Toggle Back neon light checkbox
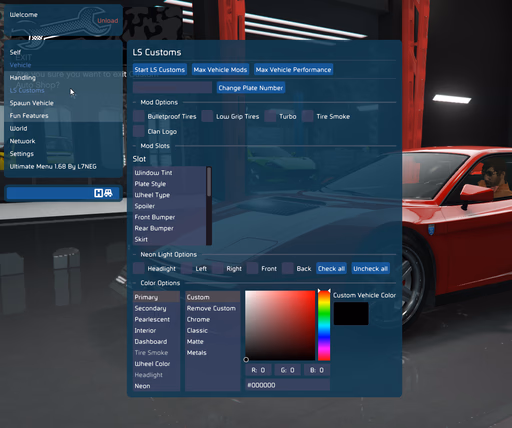 click(x=288, y=268)
